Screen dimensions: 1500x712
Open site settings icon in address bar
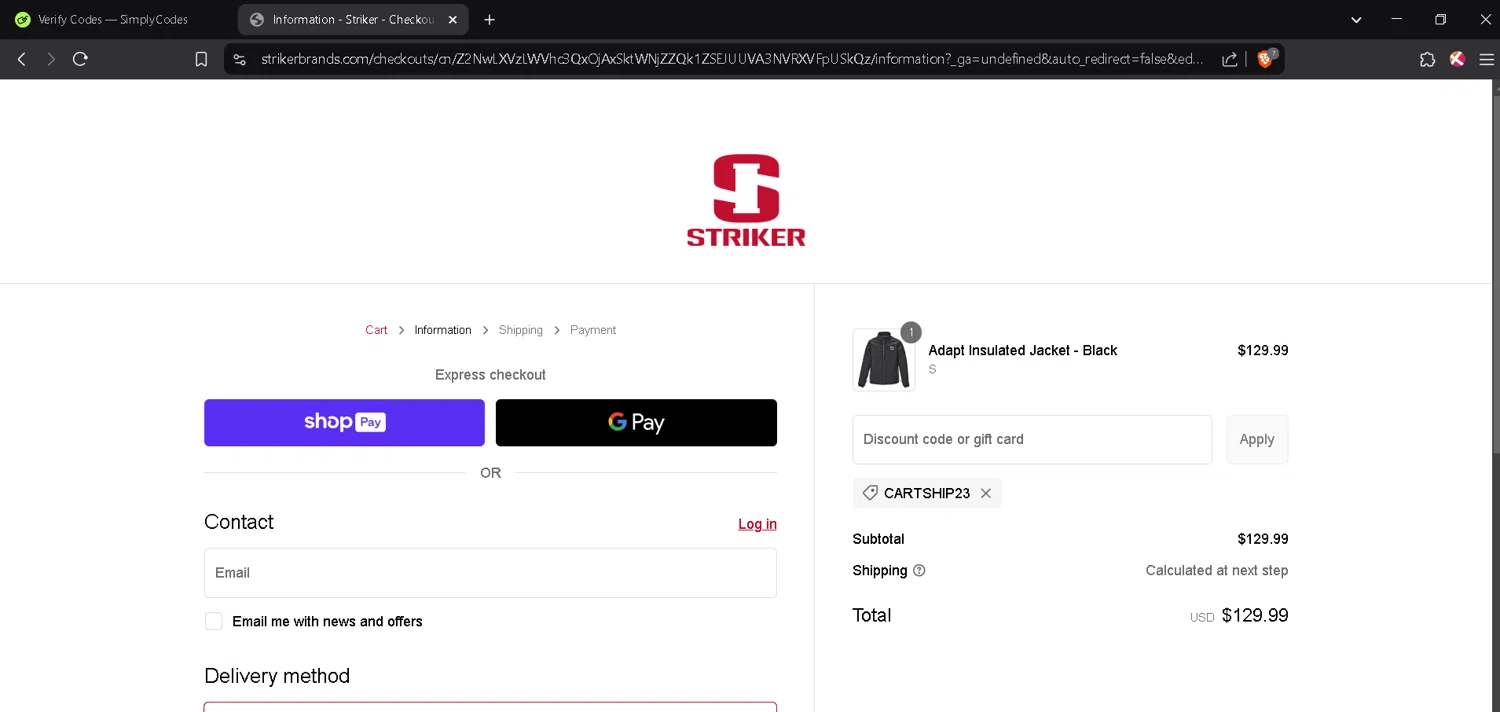[x=239, y=59]
